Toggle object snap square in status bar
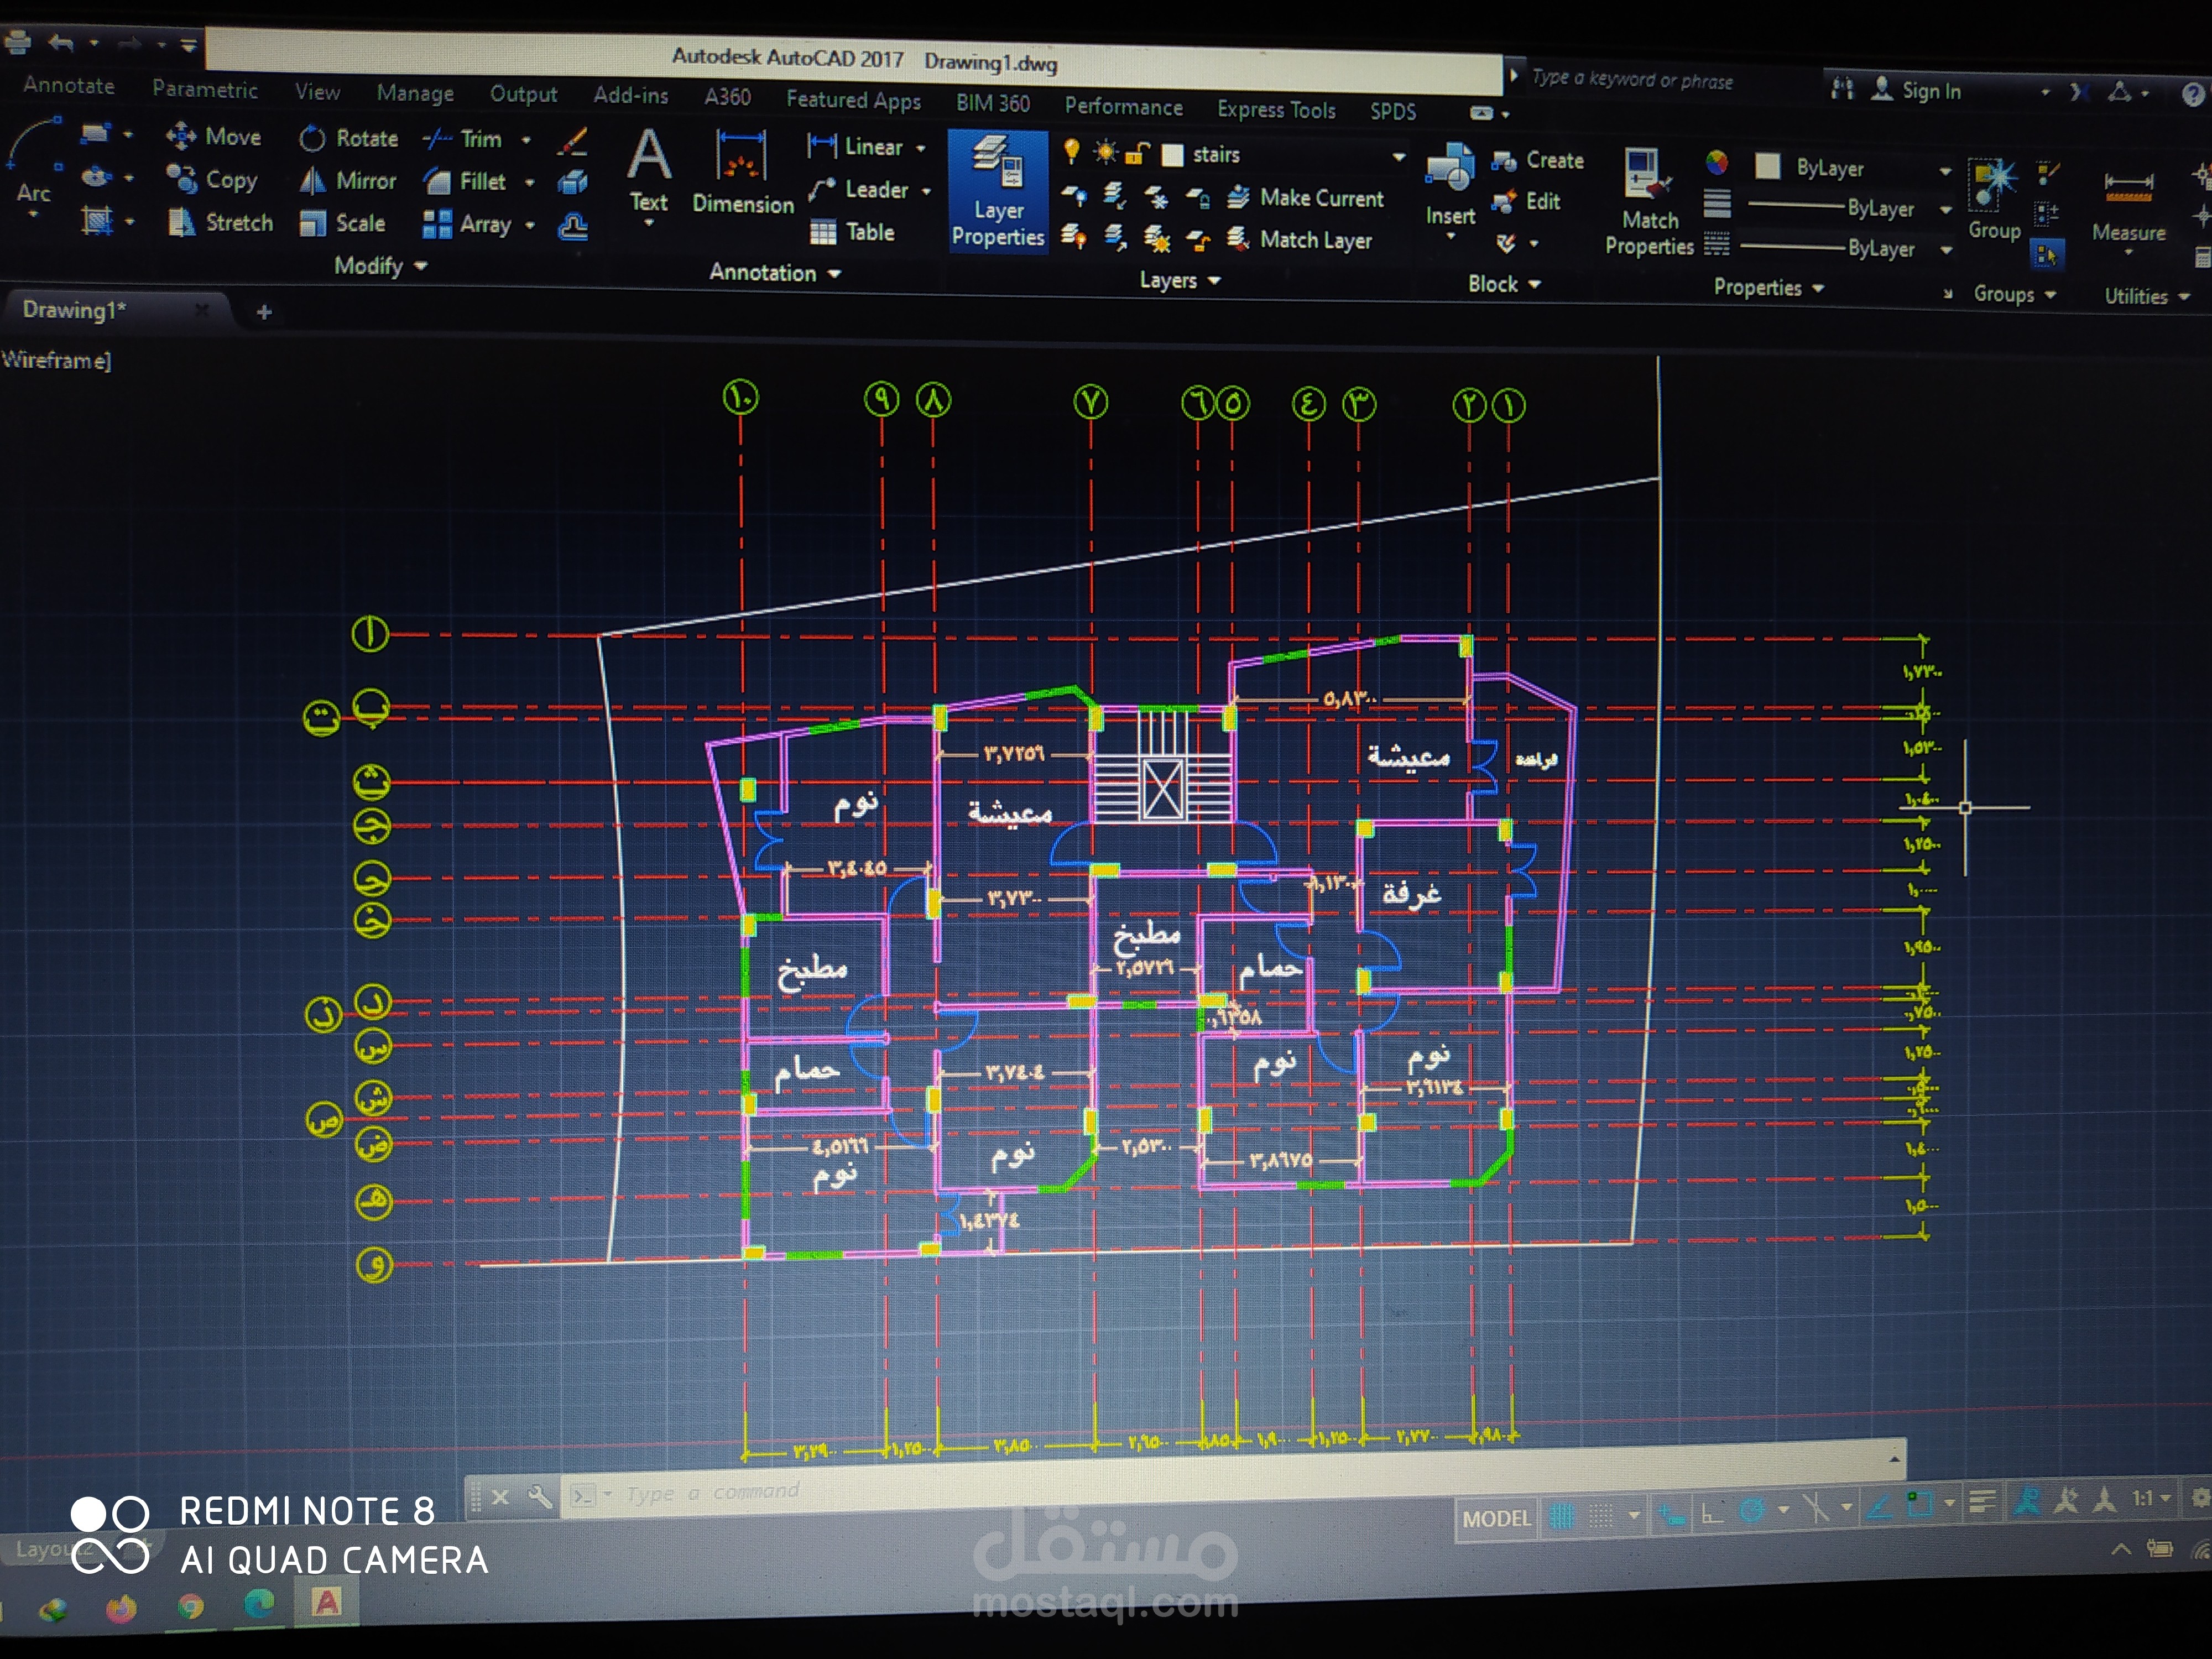The image size is (2212, 1659). [1919, 1504]
